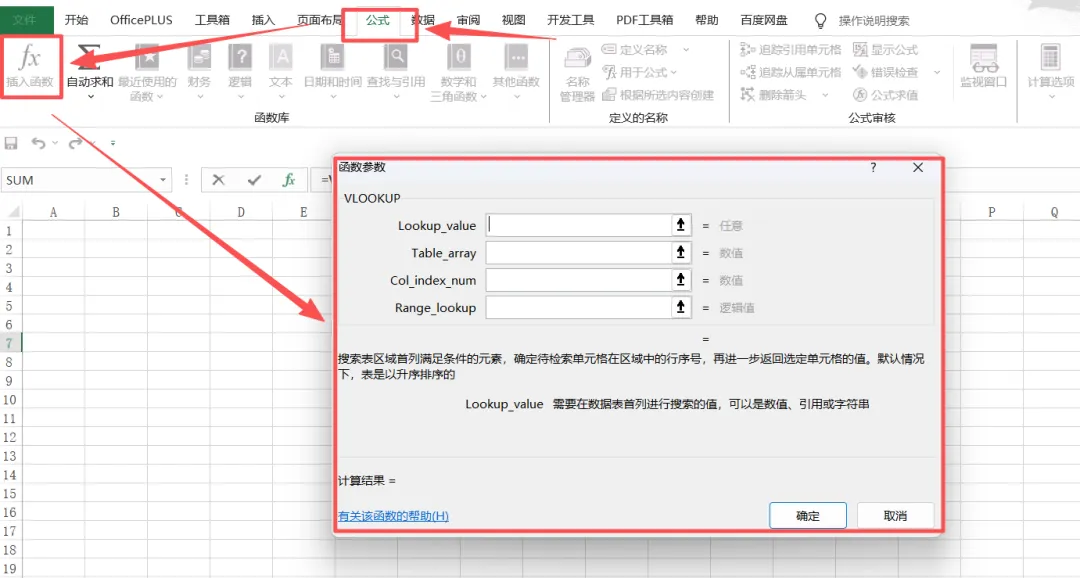1080x578 pixels.
Task: Switch to the Formulas (公式) tab
Action: [x=377, y=20]
